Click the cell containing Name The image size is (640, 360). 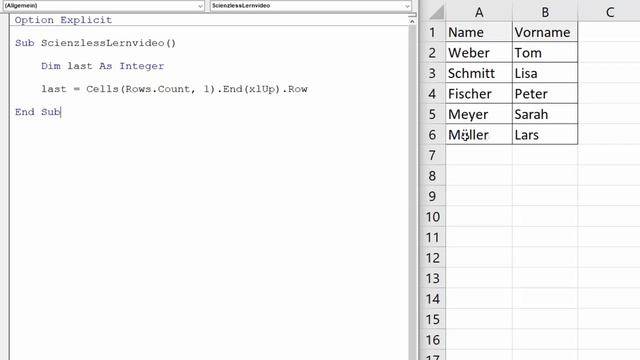(x=479, y=32)
